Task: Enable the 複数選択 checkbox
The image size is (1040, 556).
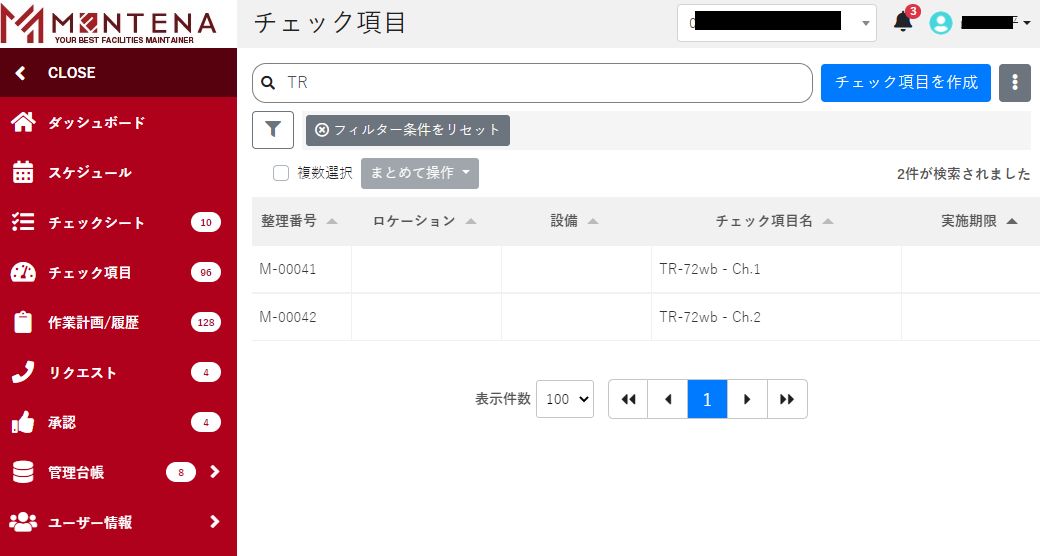Action: tap(281, 173)
